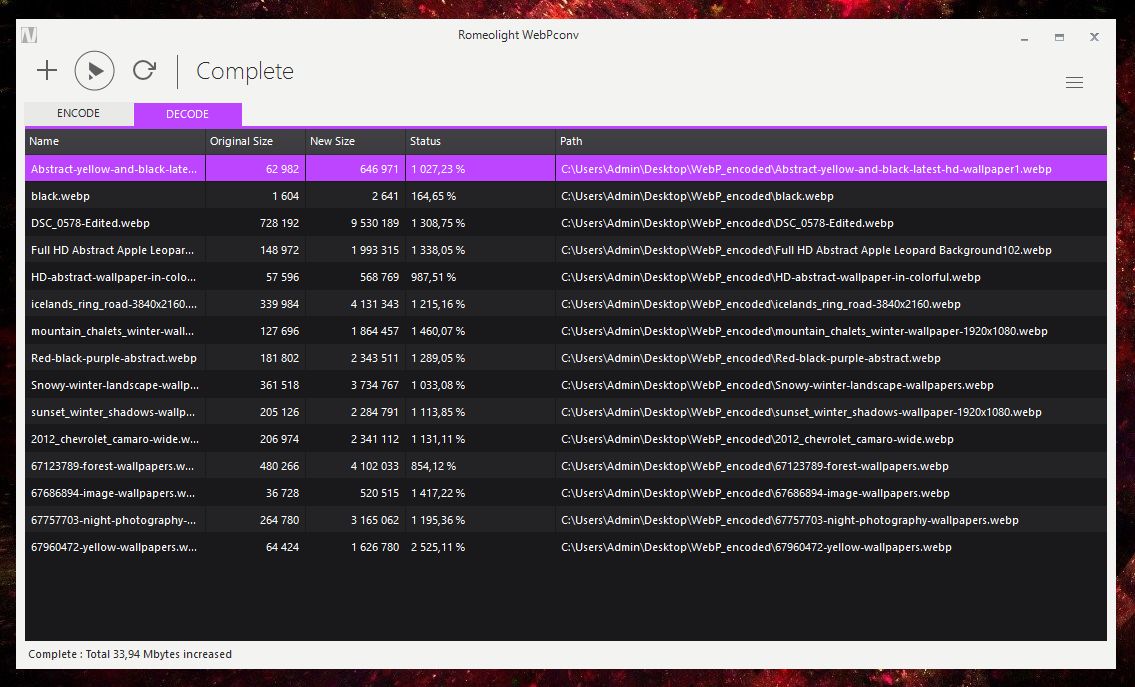Start conversion with the round play button
The width and height of the screenshot is (1135, 687).
click(94, 70)
